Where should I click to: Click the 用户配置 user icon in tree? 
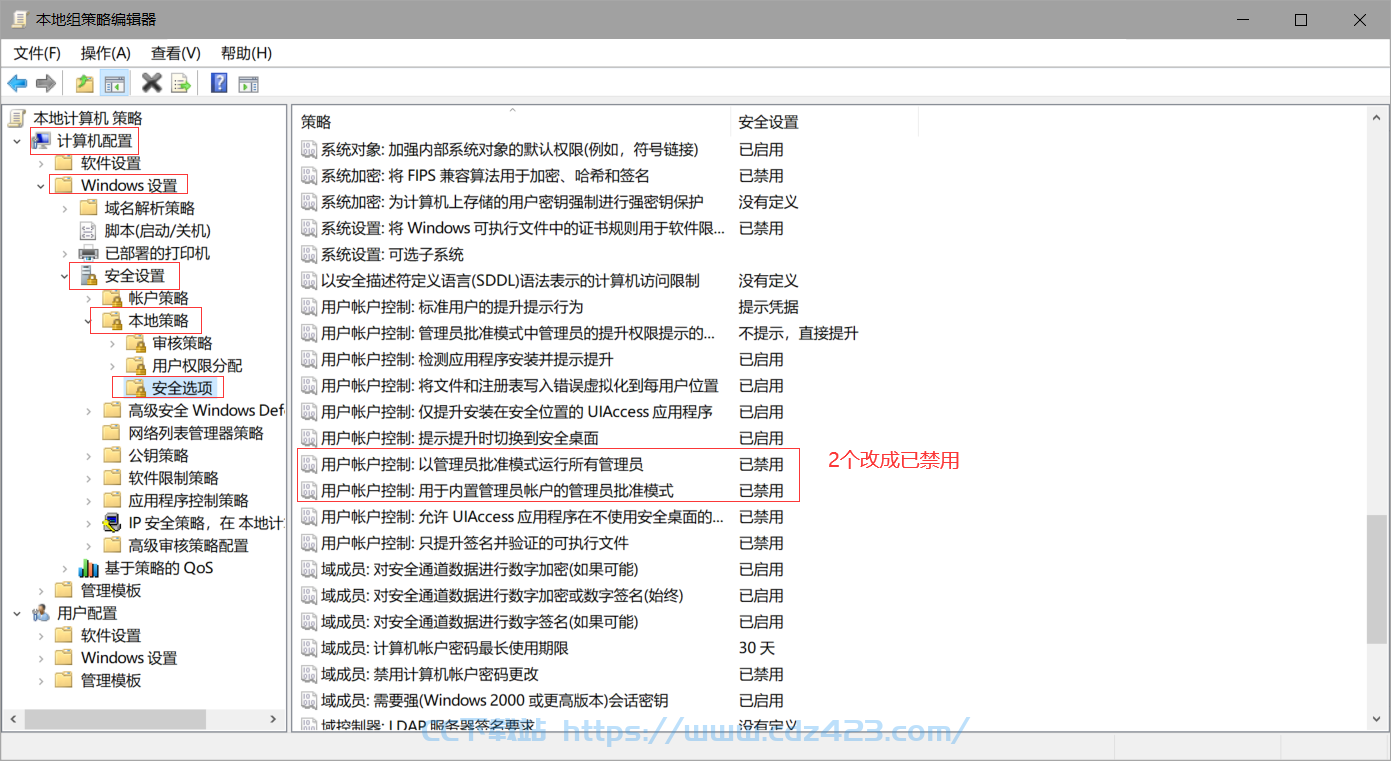(40, 613)
